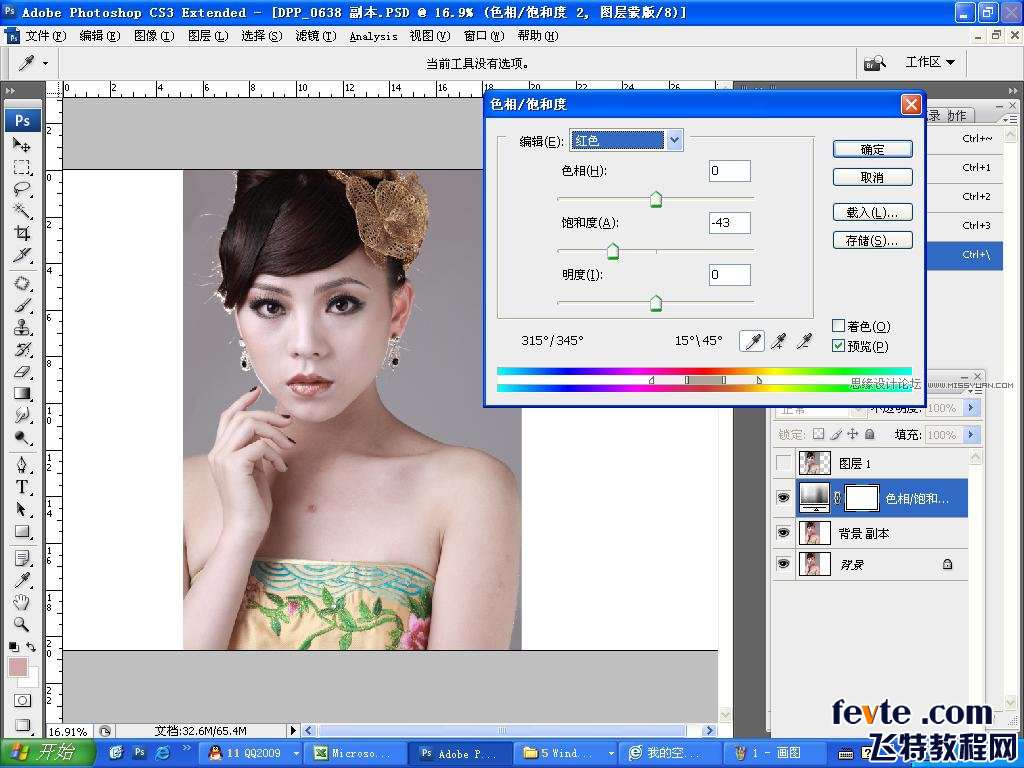Toggle lock transparent pixels in Layers panel
The height and width of the screenshot is (768, 1024).
tap(818, 434)
